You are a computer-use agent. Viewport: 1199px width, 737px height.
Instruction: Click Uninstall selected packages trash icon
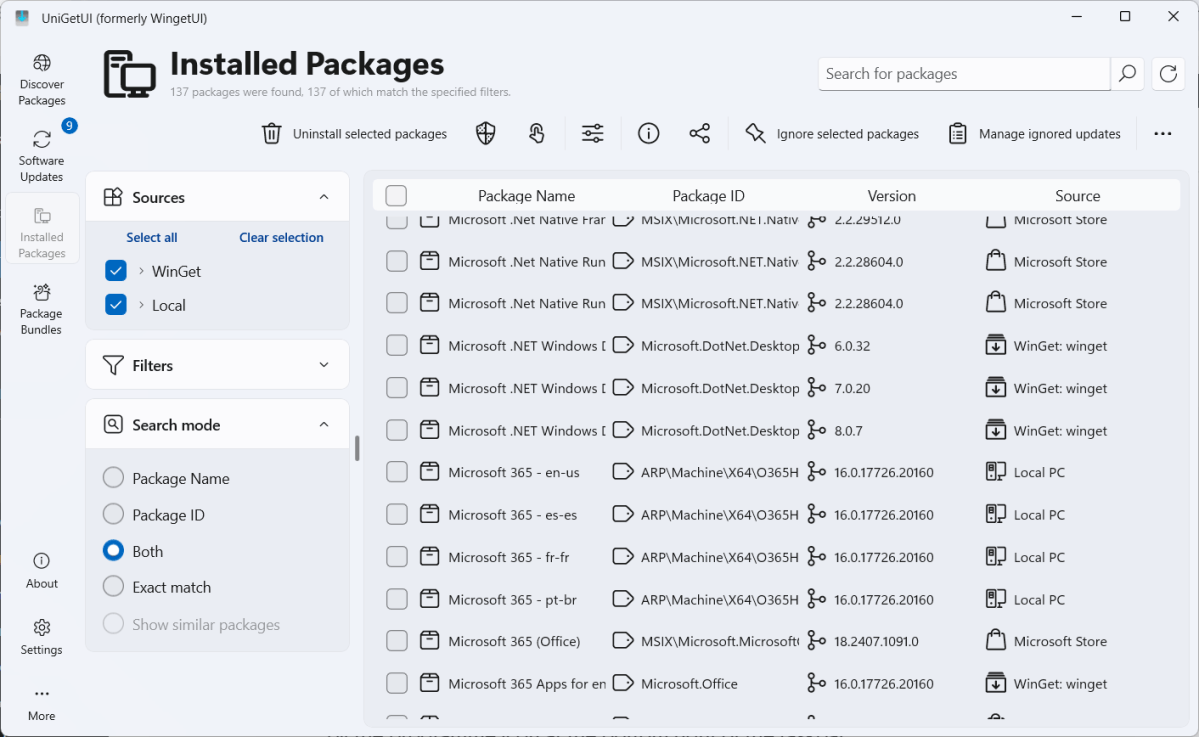click(x=271, y=134)
